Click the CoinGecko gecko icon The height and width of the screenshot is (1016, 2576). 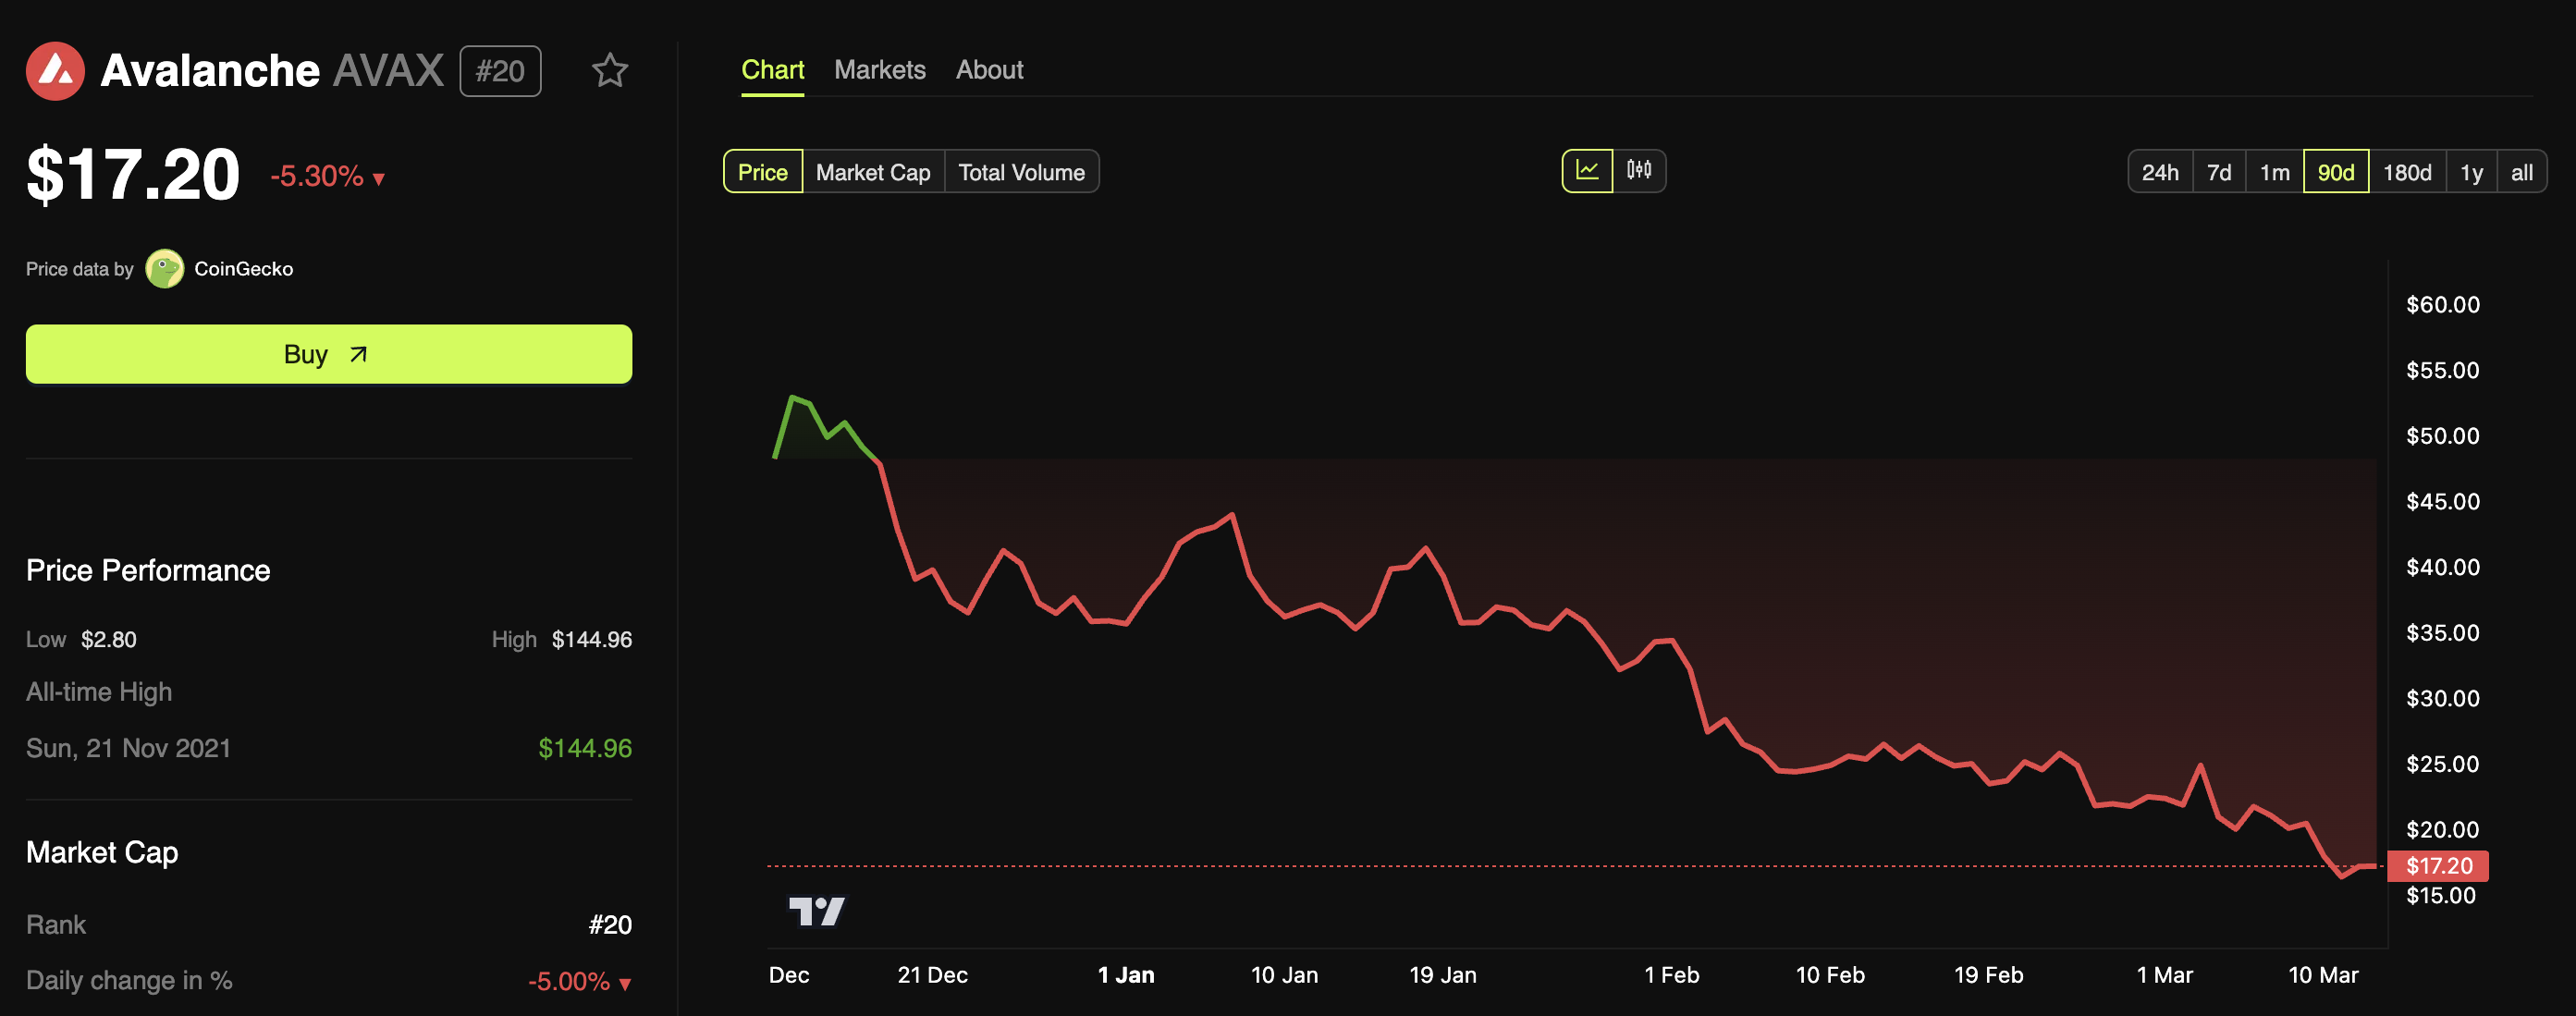click(x=164, y=269)
